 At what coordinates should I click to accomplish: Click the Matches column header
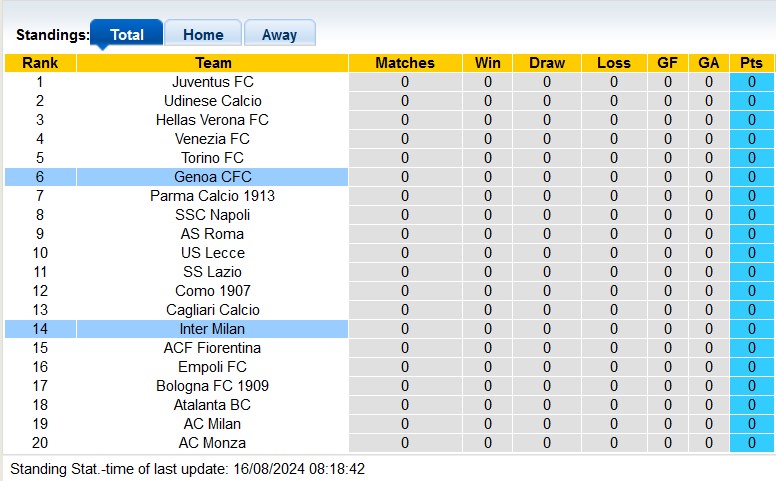(x=405, y=63)
